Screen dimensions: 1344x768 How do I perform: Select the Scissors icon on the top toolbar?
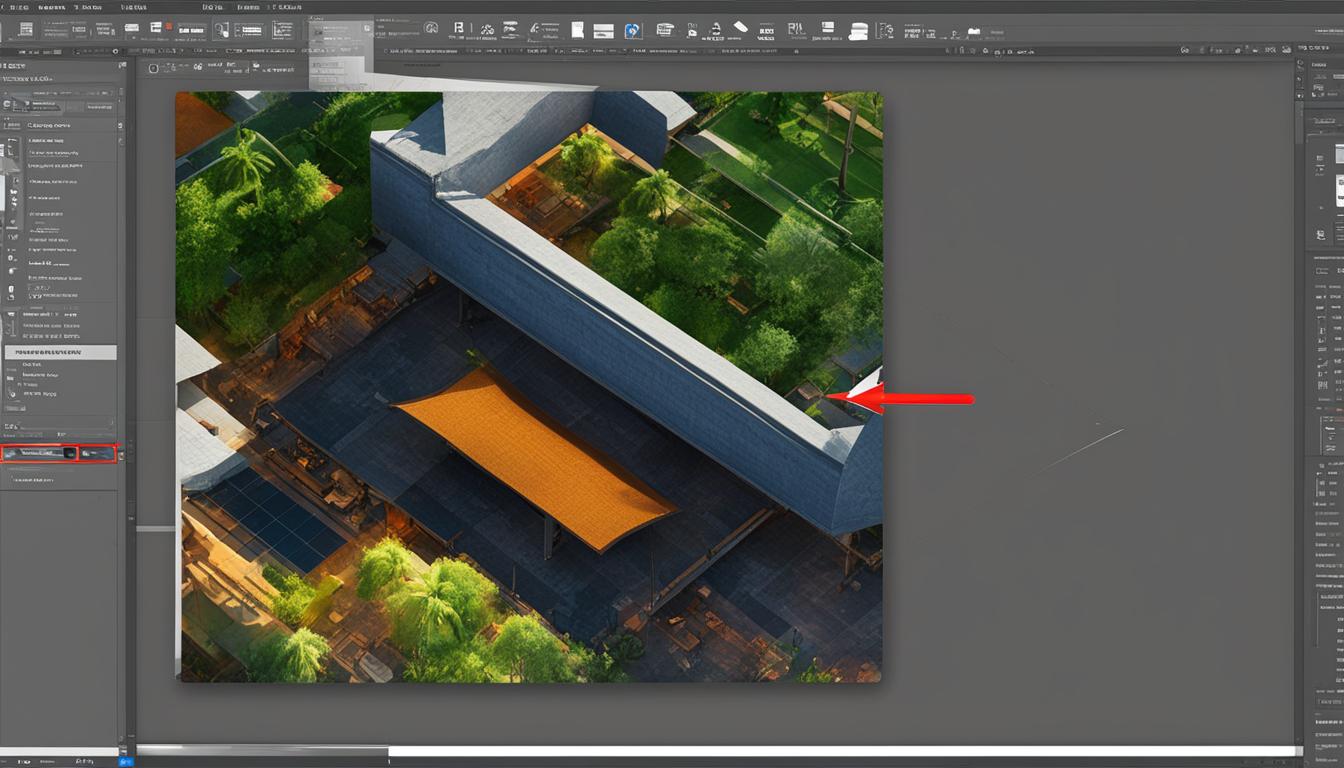coord(486,30)
